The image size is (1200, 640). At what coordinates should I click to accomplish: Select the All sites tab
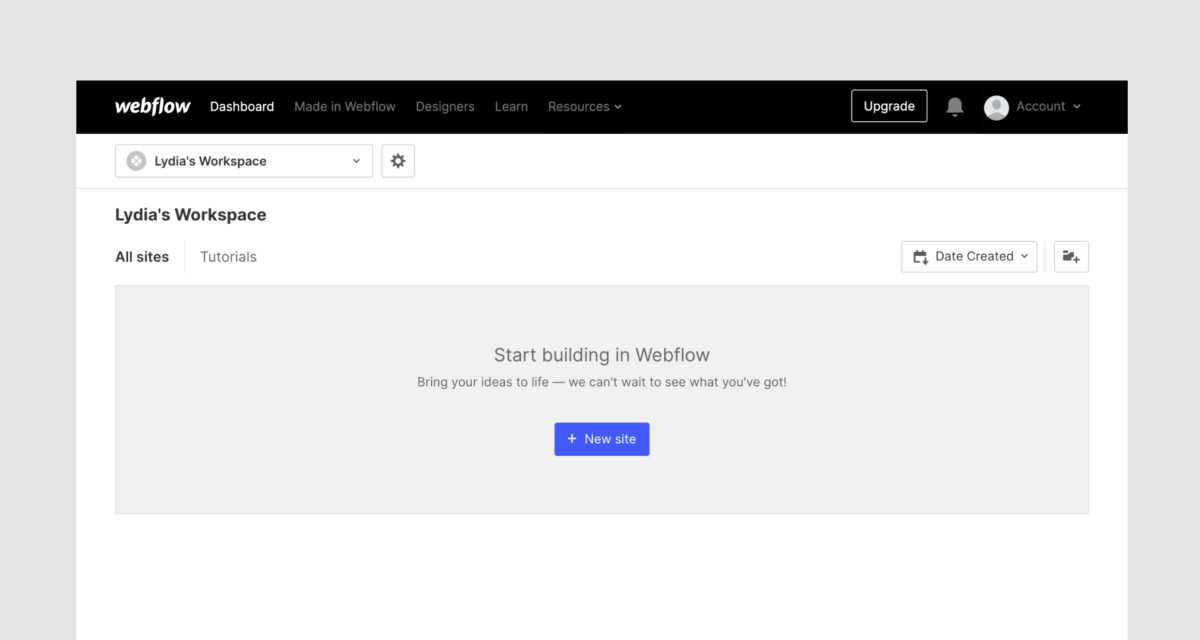click(x=142, y=256)
